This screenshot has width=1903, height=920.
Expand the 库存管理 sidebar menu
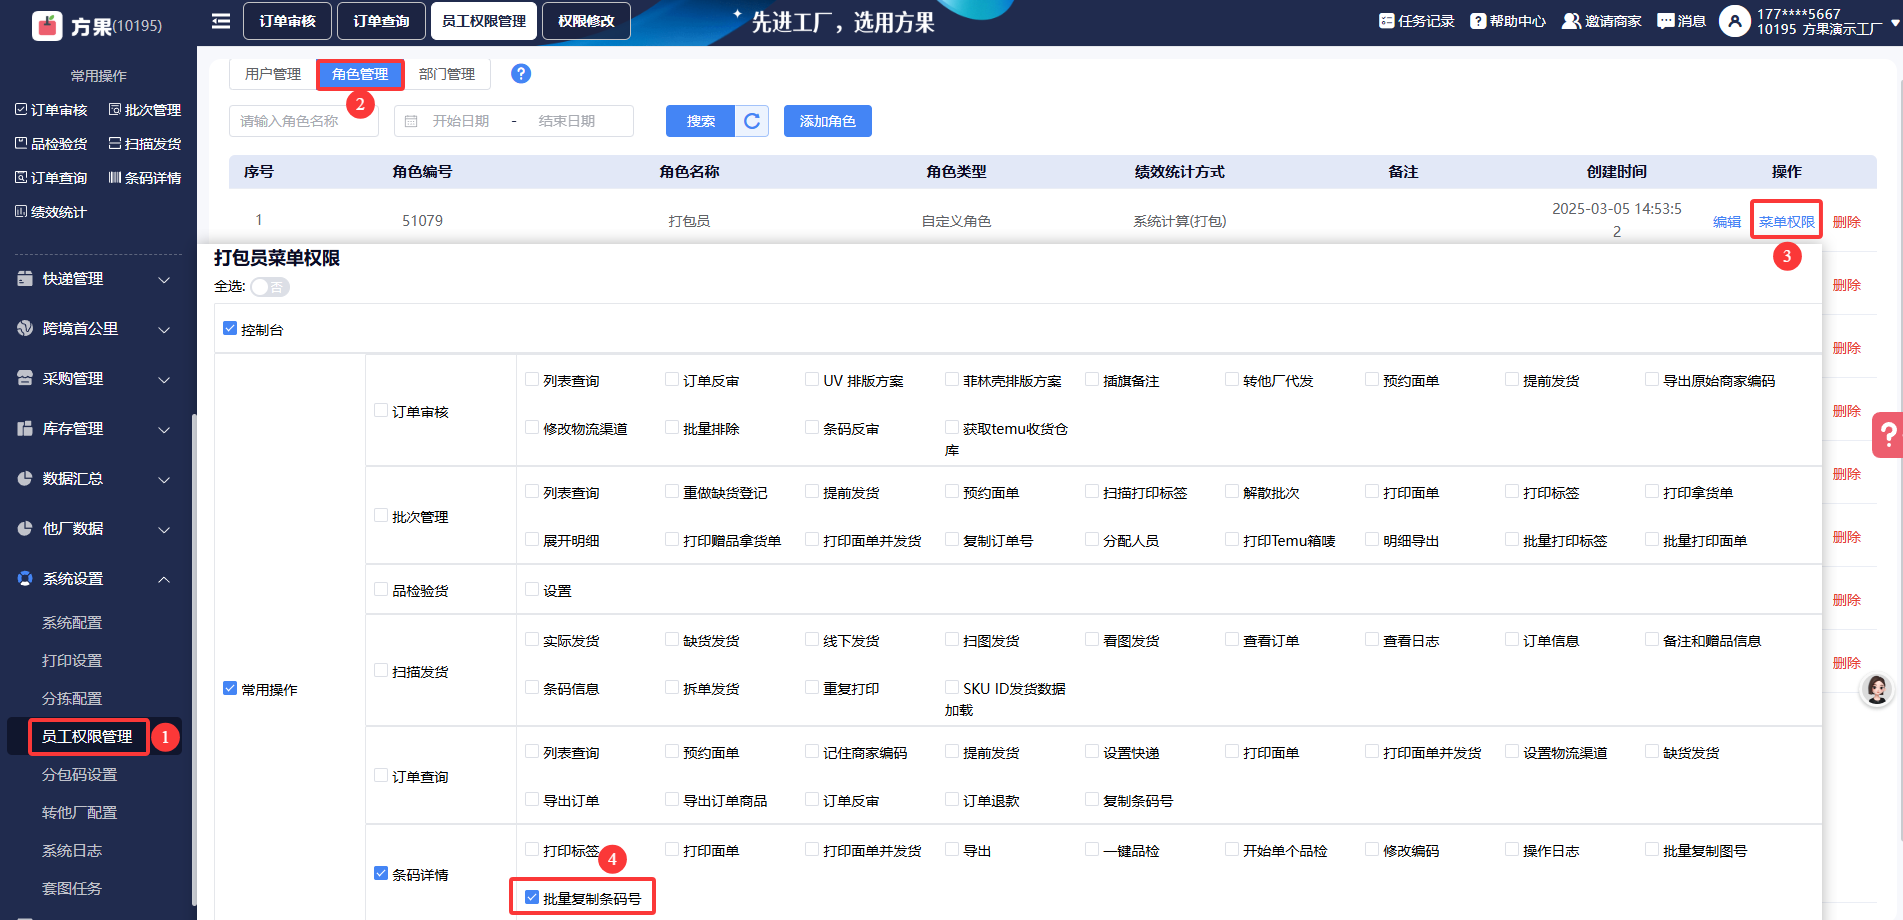click(94, 429)
